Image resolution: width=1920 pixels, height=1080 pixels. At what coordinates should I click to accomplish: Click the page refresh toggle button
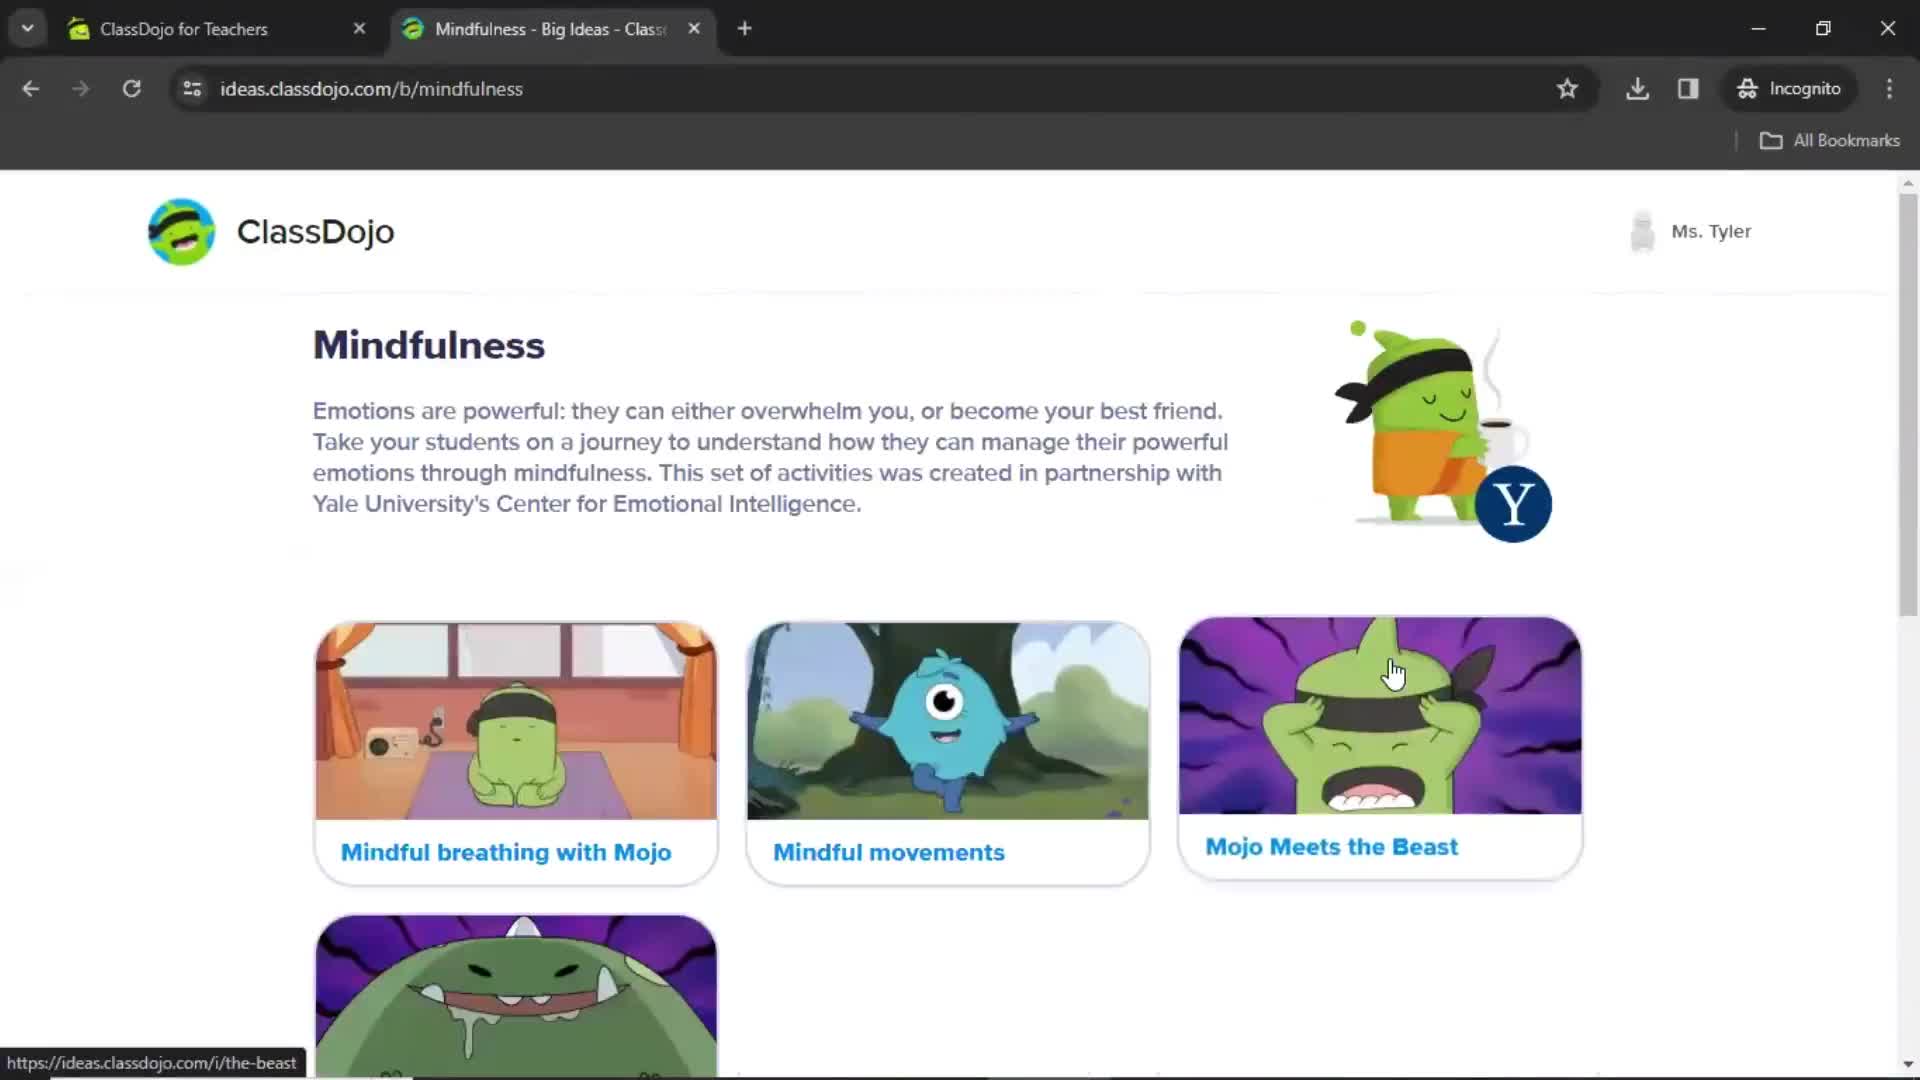pyautogui.click(x=132, y=88)
